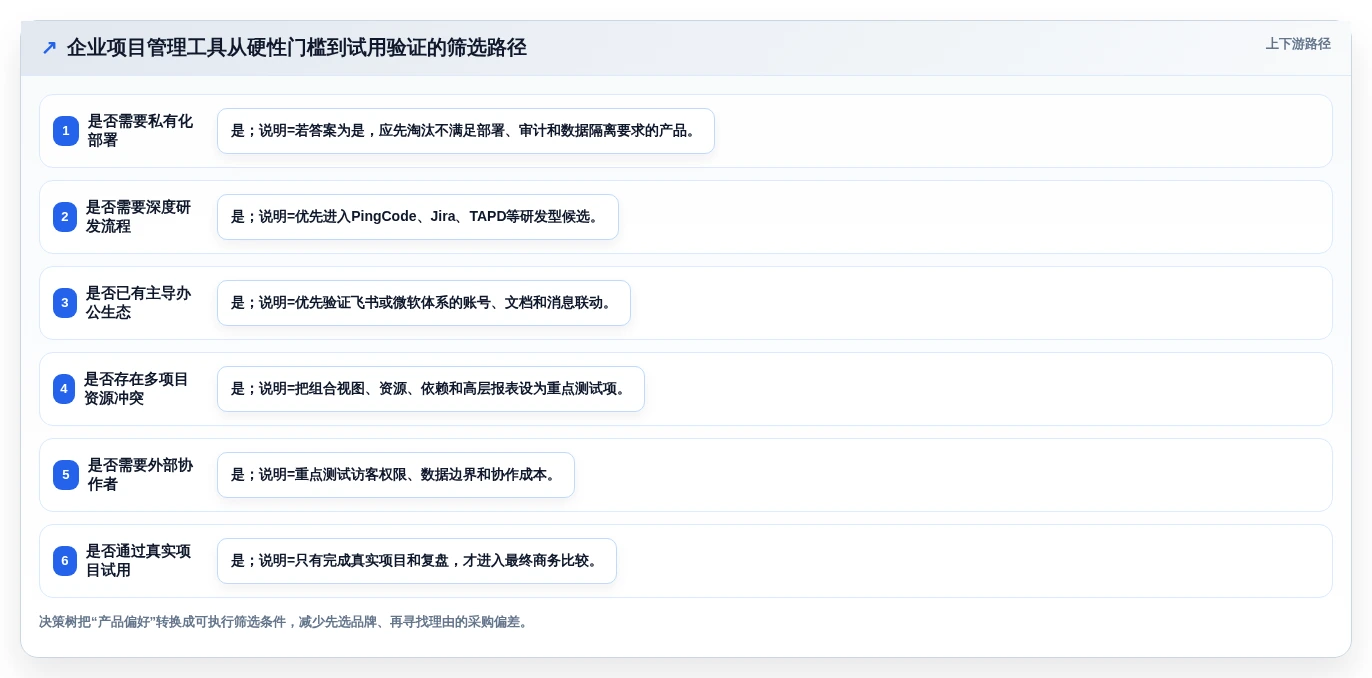
Task: Select the question 是否存在多项目资源冲突
Action: point(136,389)
